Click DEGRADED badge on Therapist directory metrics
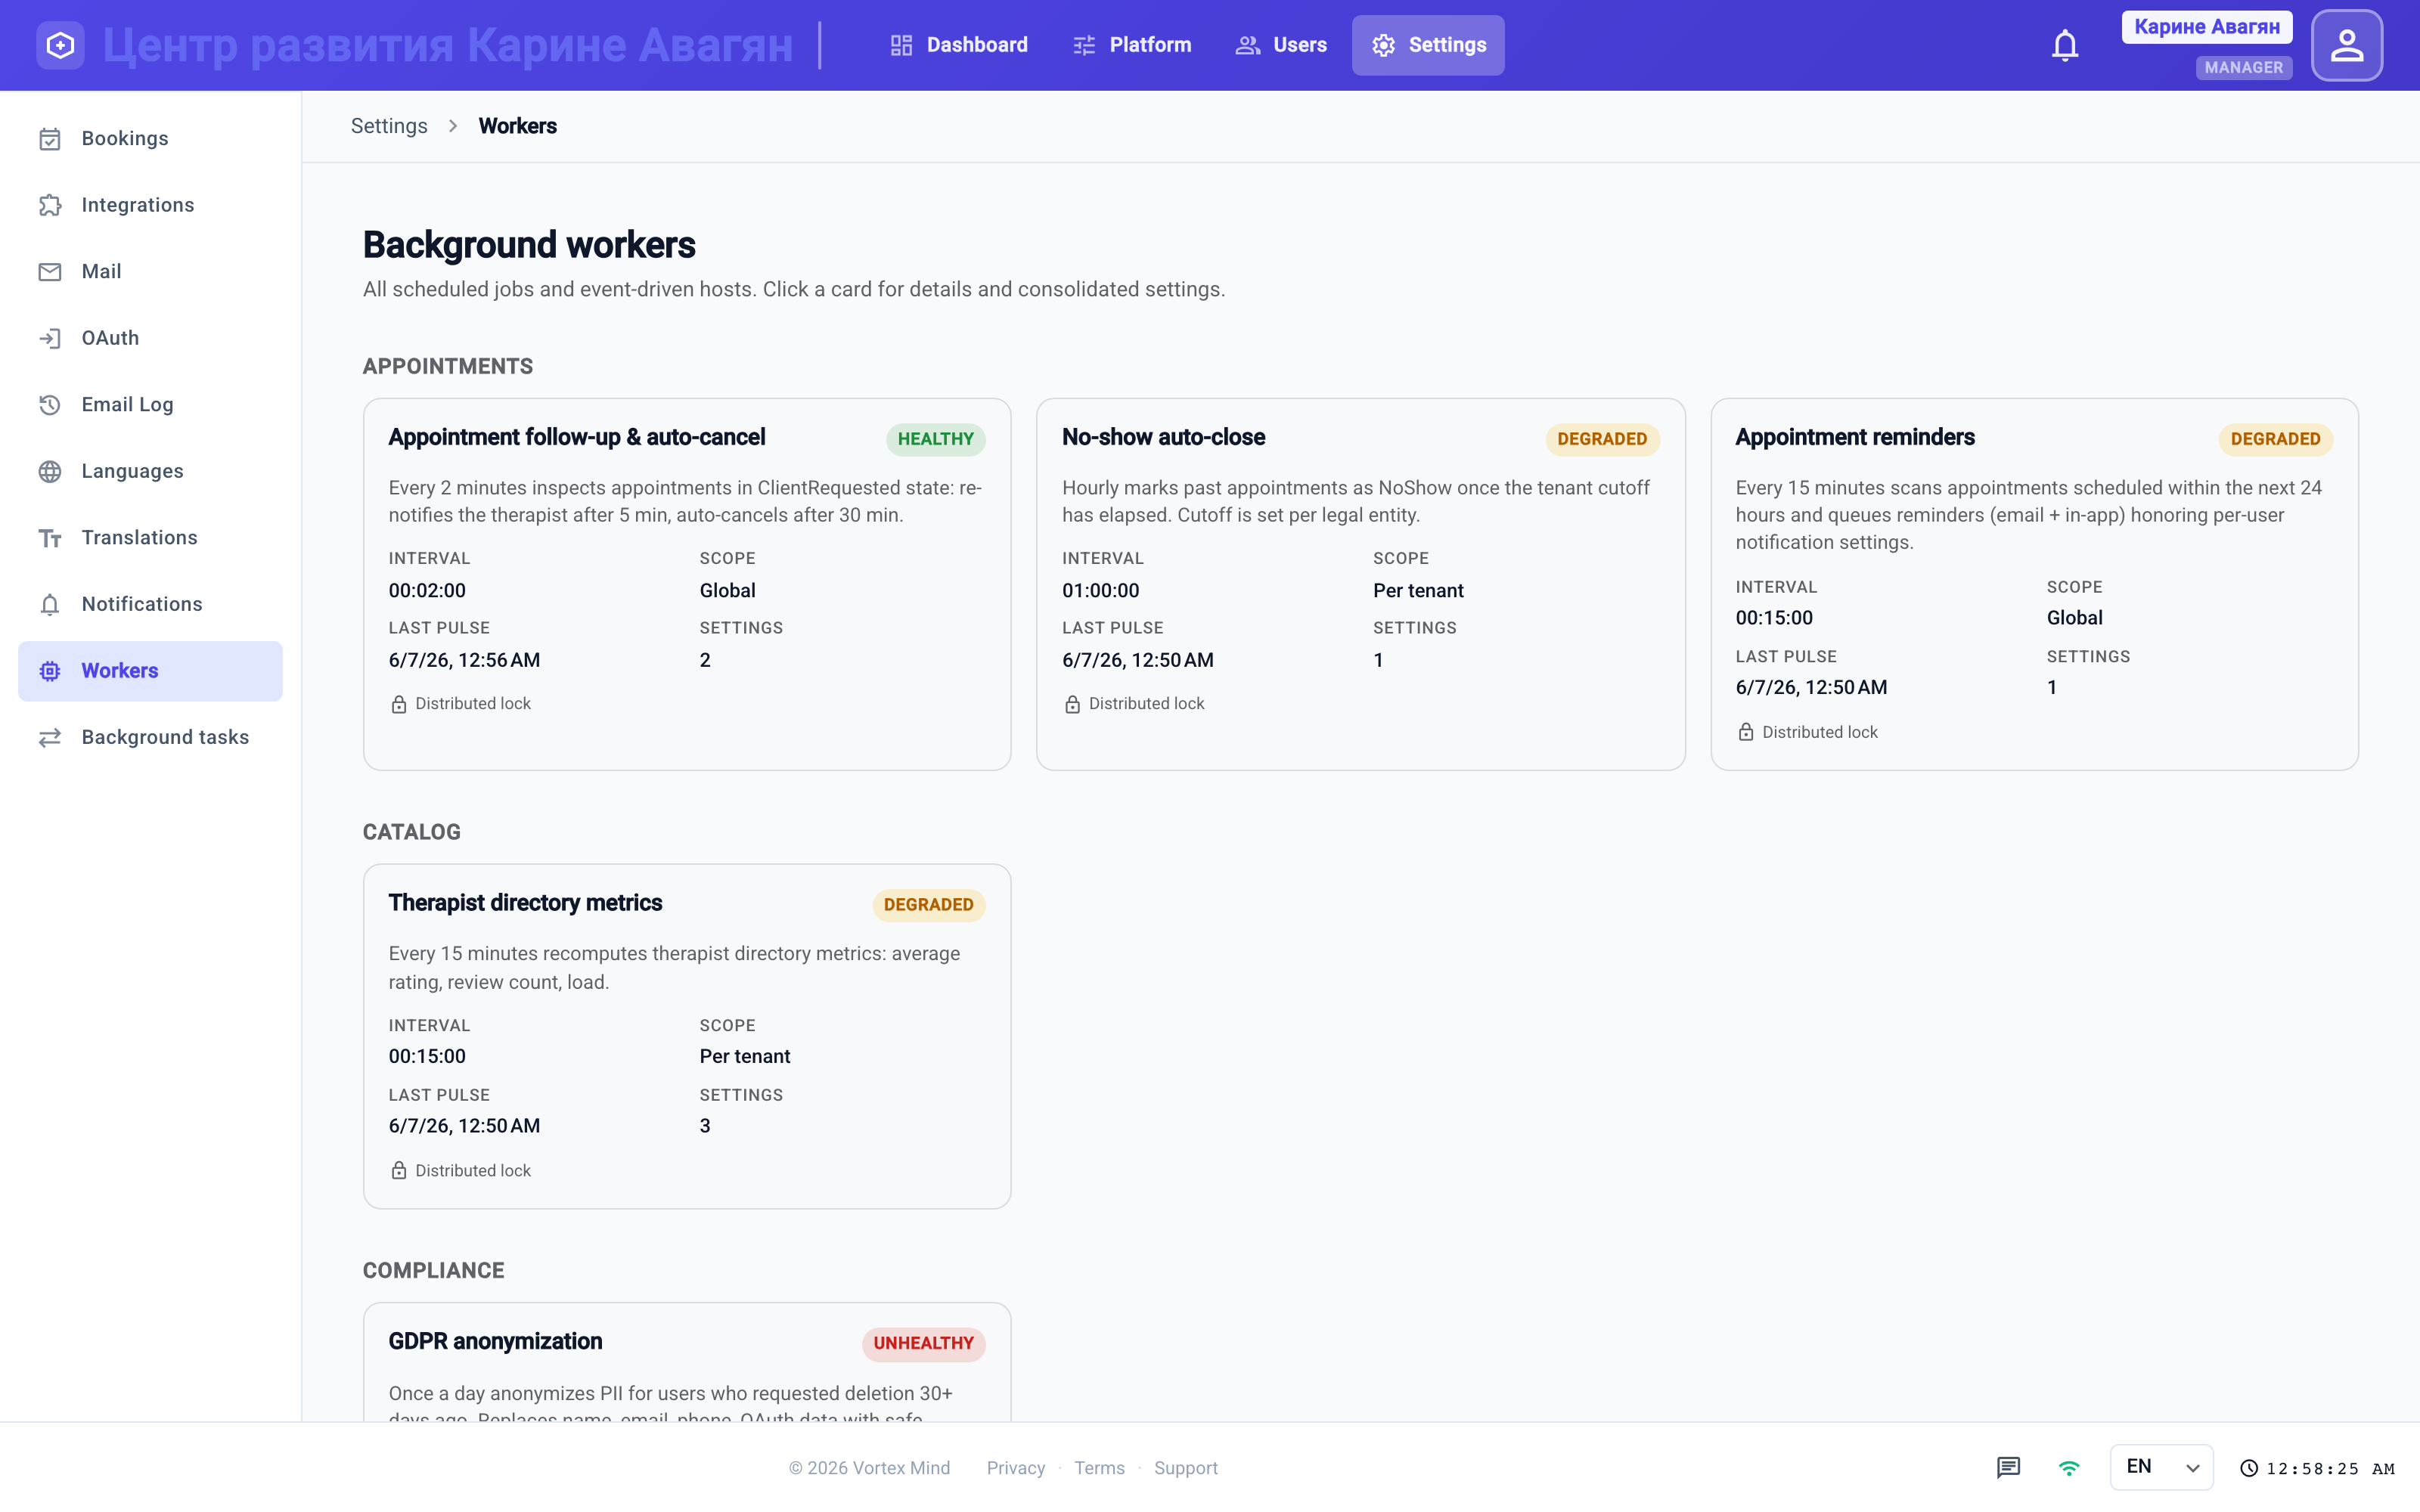 click(x=928, y=905)
